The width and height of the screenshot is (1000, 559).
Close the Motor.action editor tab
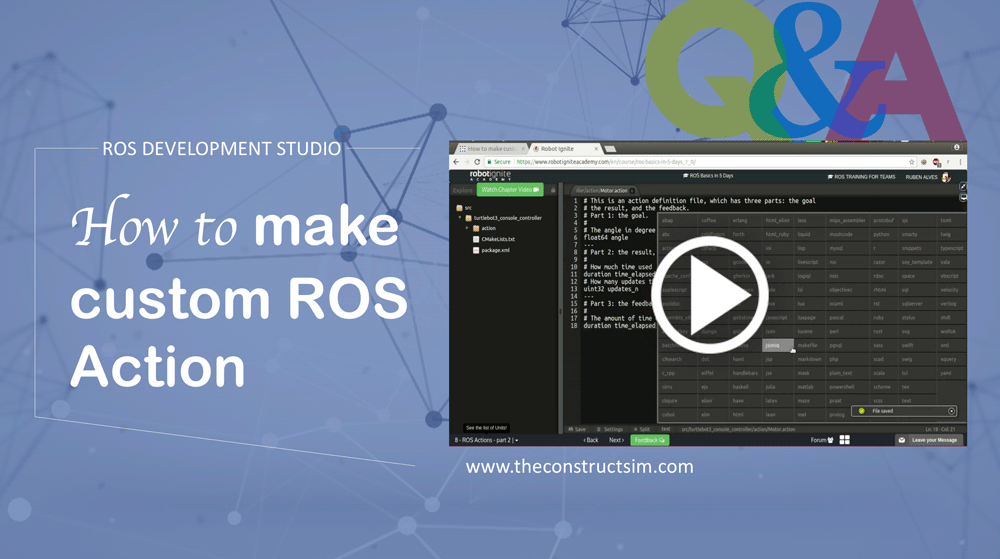pyautogui.click(x=631, y=191)
